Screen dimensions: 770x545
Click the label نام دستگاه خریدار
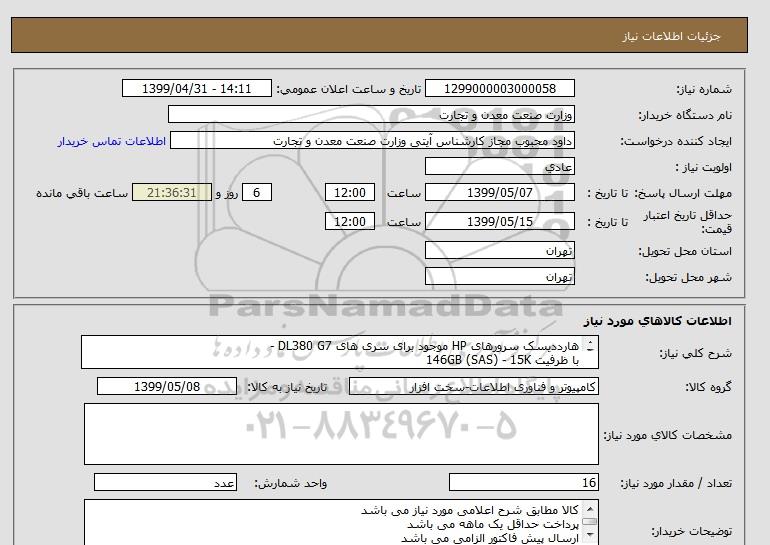685,115
